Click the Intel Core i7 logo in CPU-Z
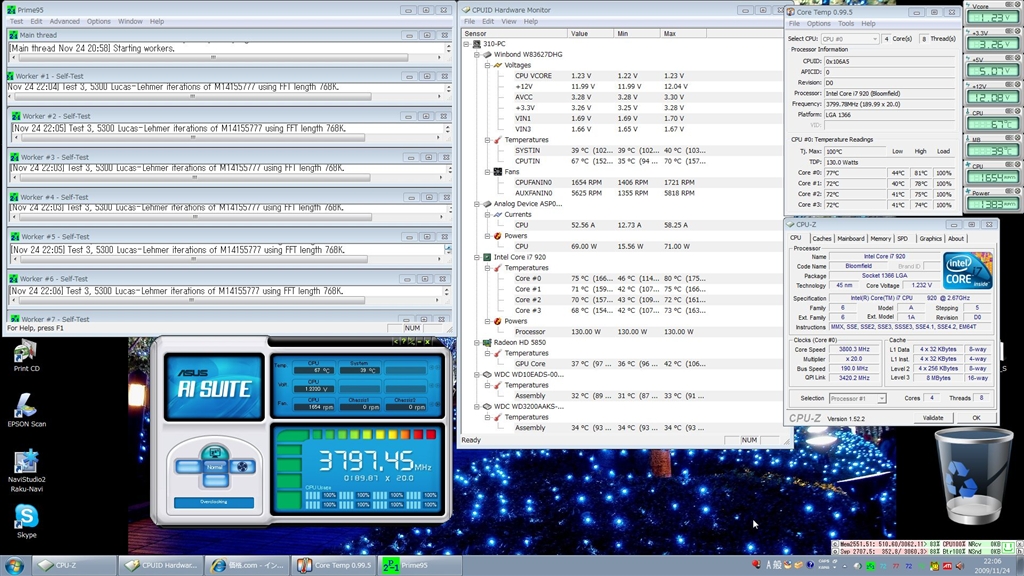 [x=968, y=270]
